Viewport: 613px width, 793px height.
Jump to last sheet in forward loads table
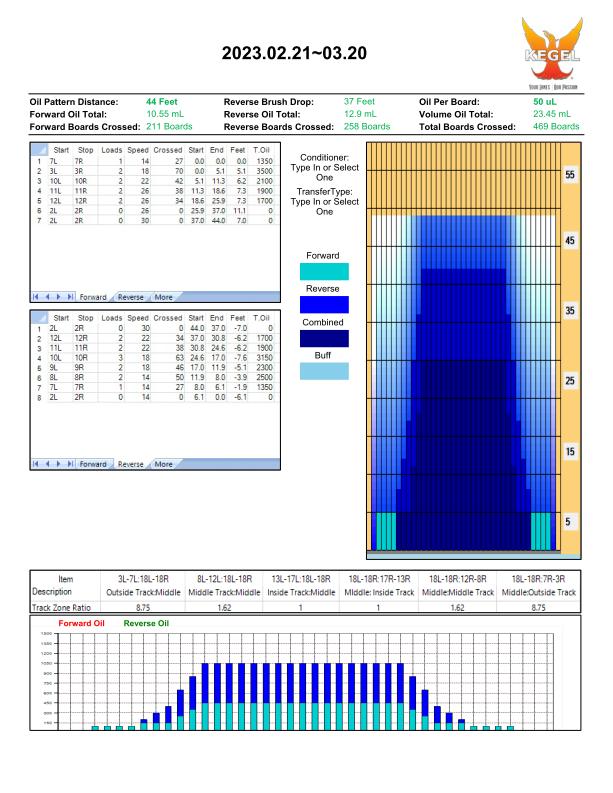coord(70,297)
